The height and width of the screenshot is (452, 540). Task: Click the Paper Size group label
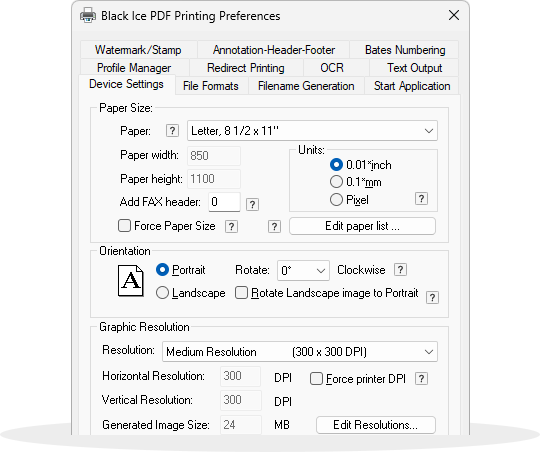(126, 108)
